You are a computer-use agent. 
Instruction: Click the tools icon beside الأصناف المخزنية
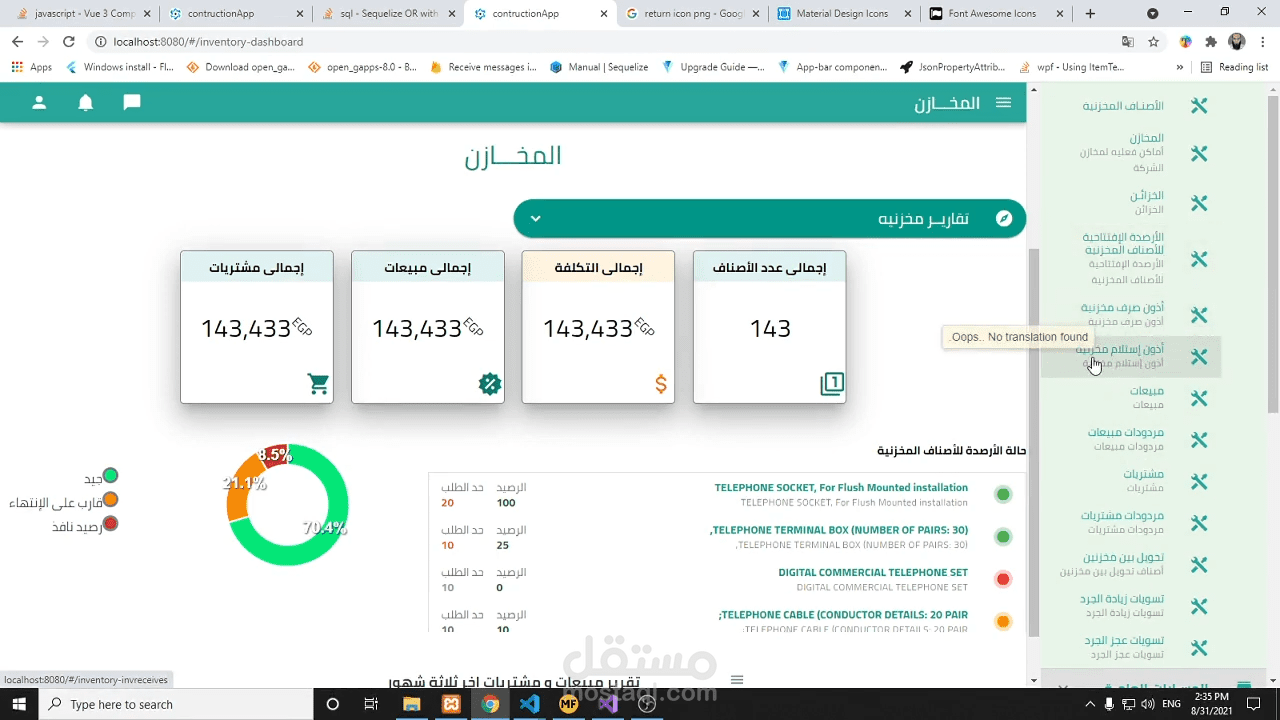click(x=1199, y=106)
